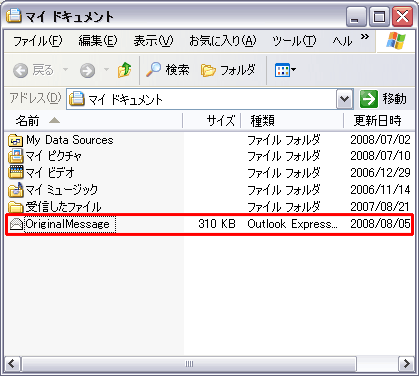The height and width of the screenshot is (376, 419).
Task: Expand the address bar dropdown
Action: 344,99
